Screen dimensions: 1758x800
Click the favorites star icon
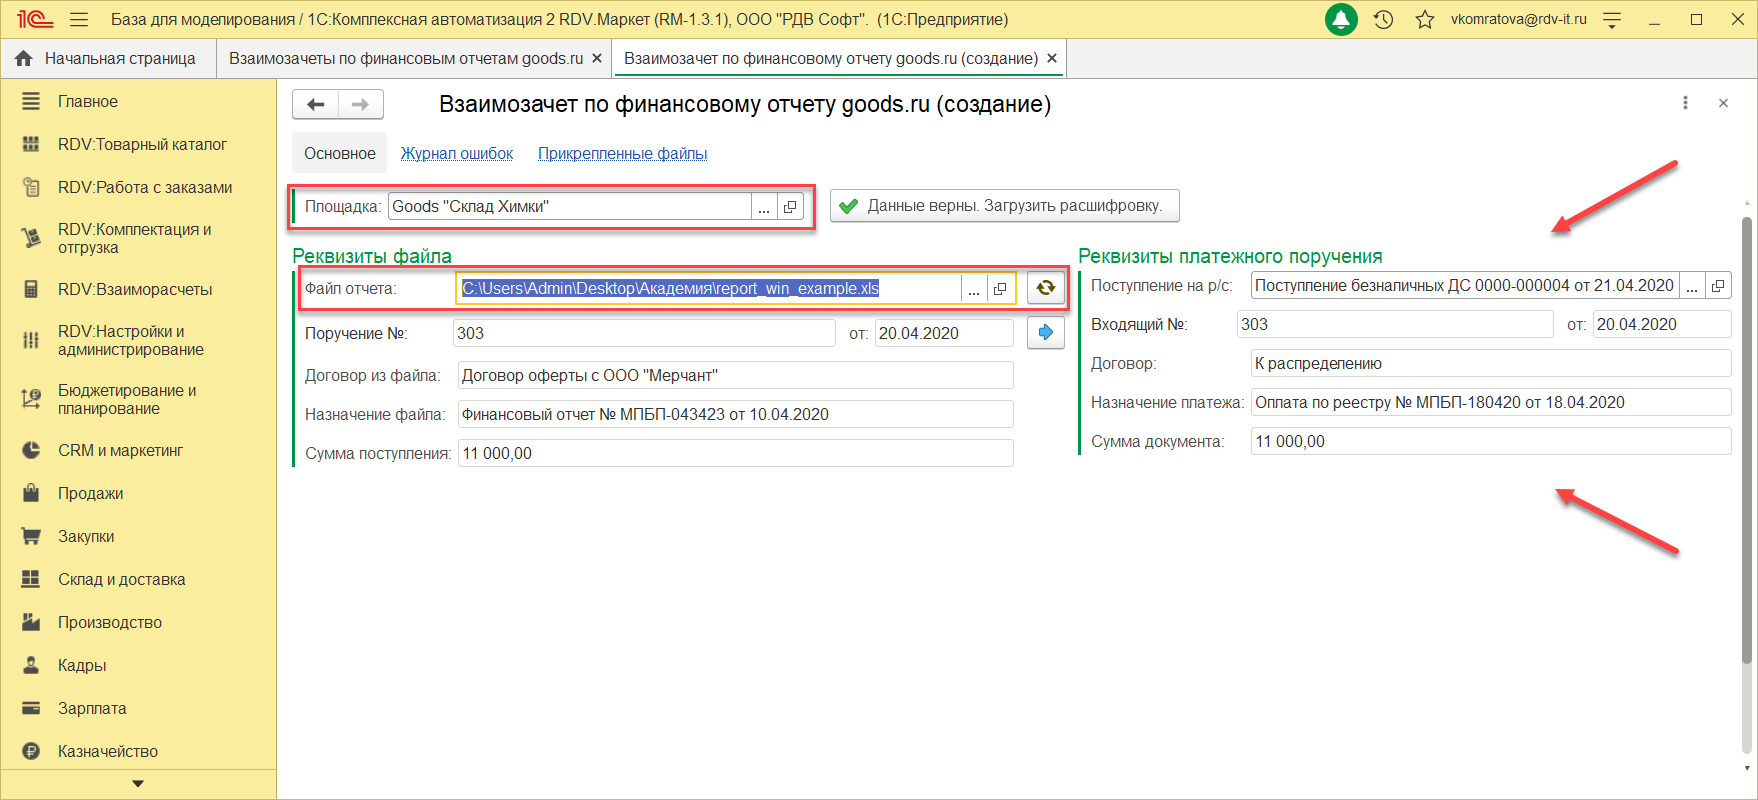click(1425, 20)
